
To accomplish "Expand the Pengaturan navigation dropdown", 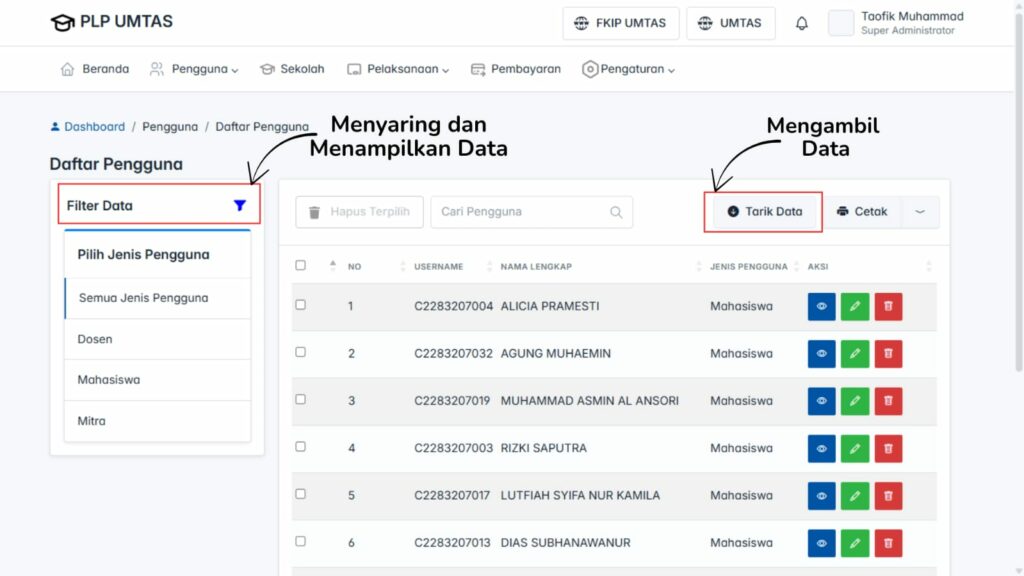I will coord(629,69).
